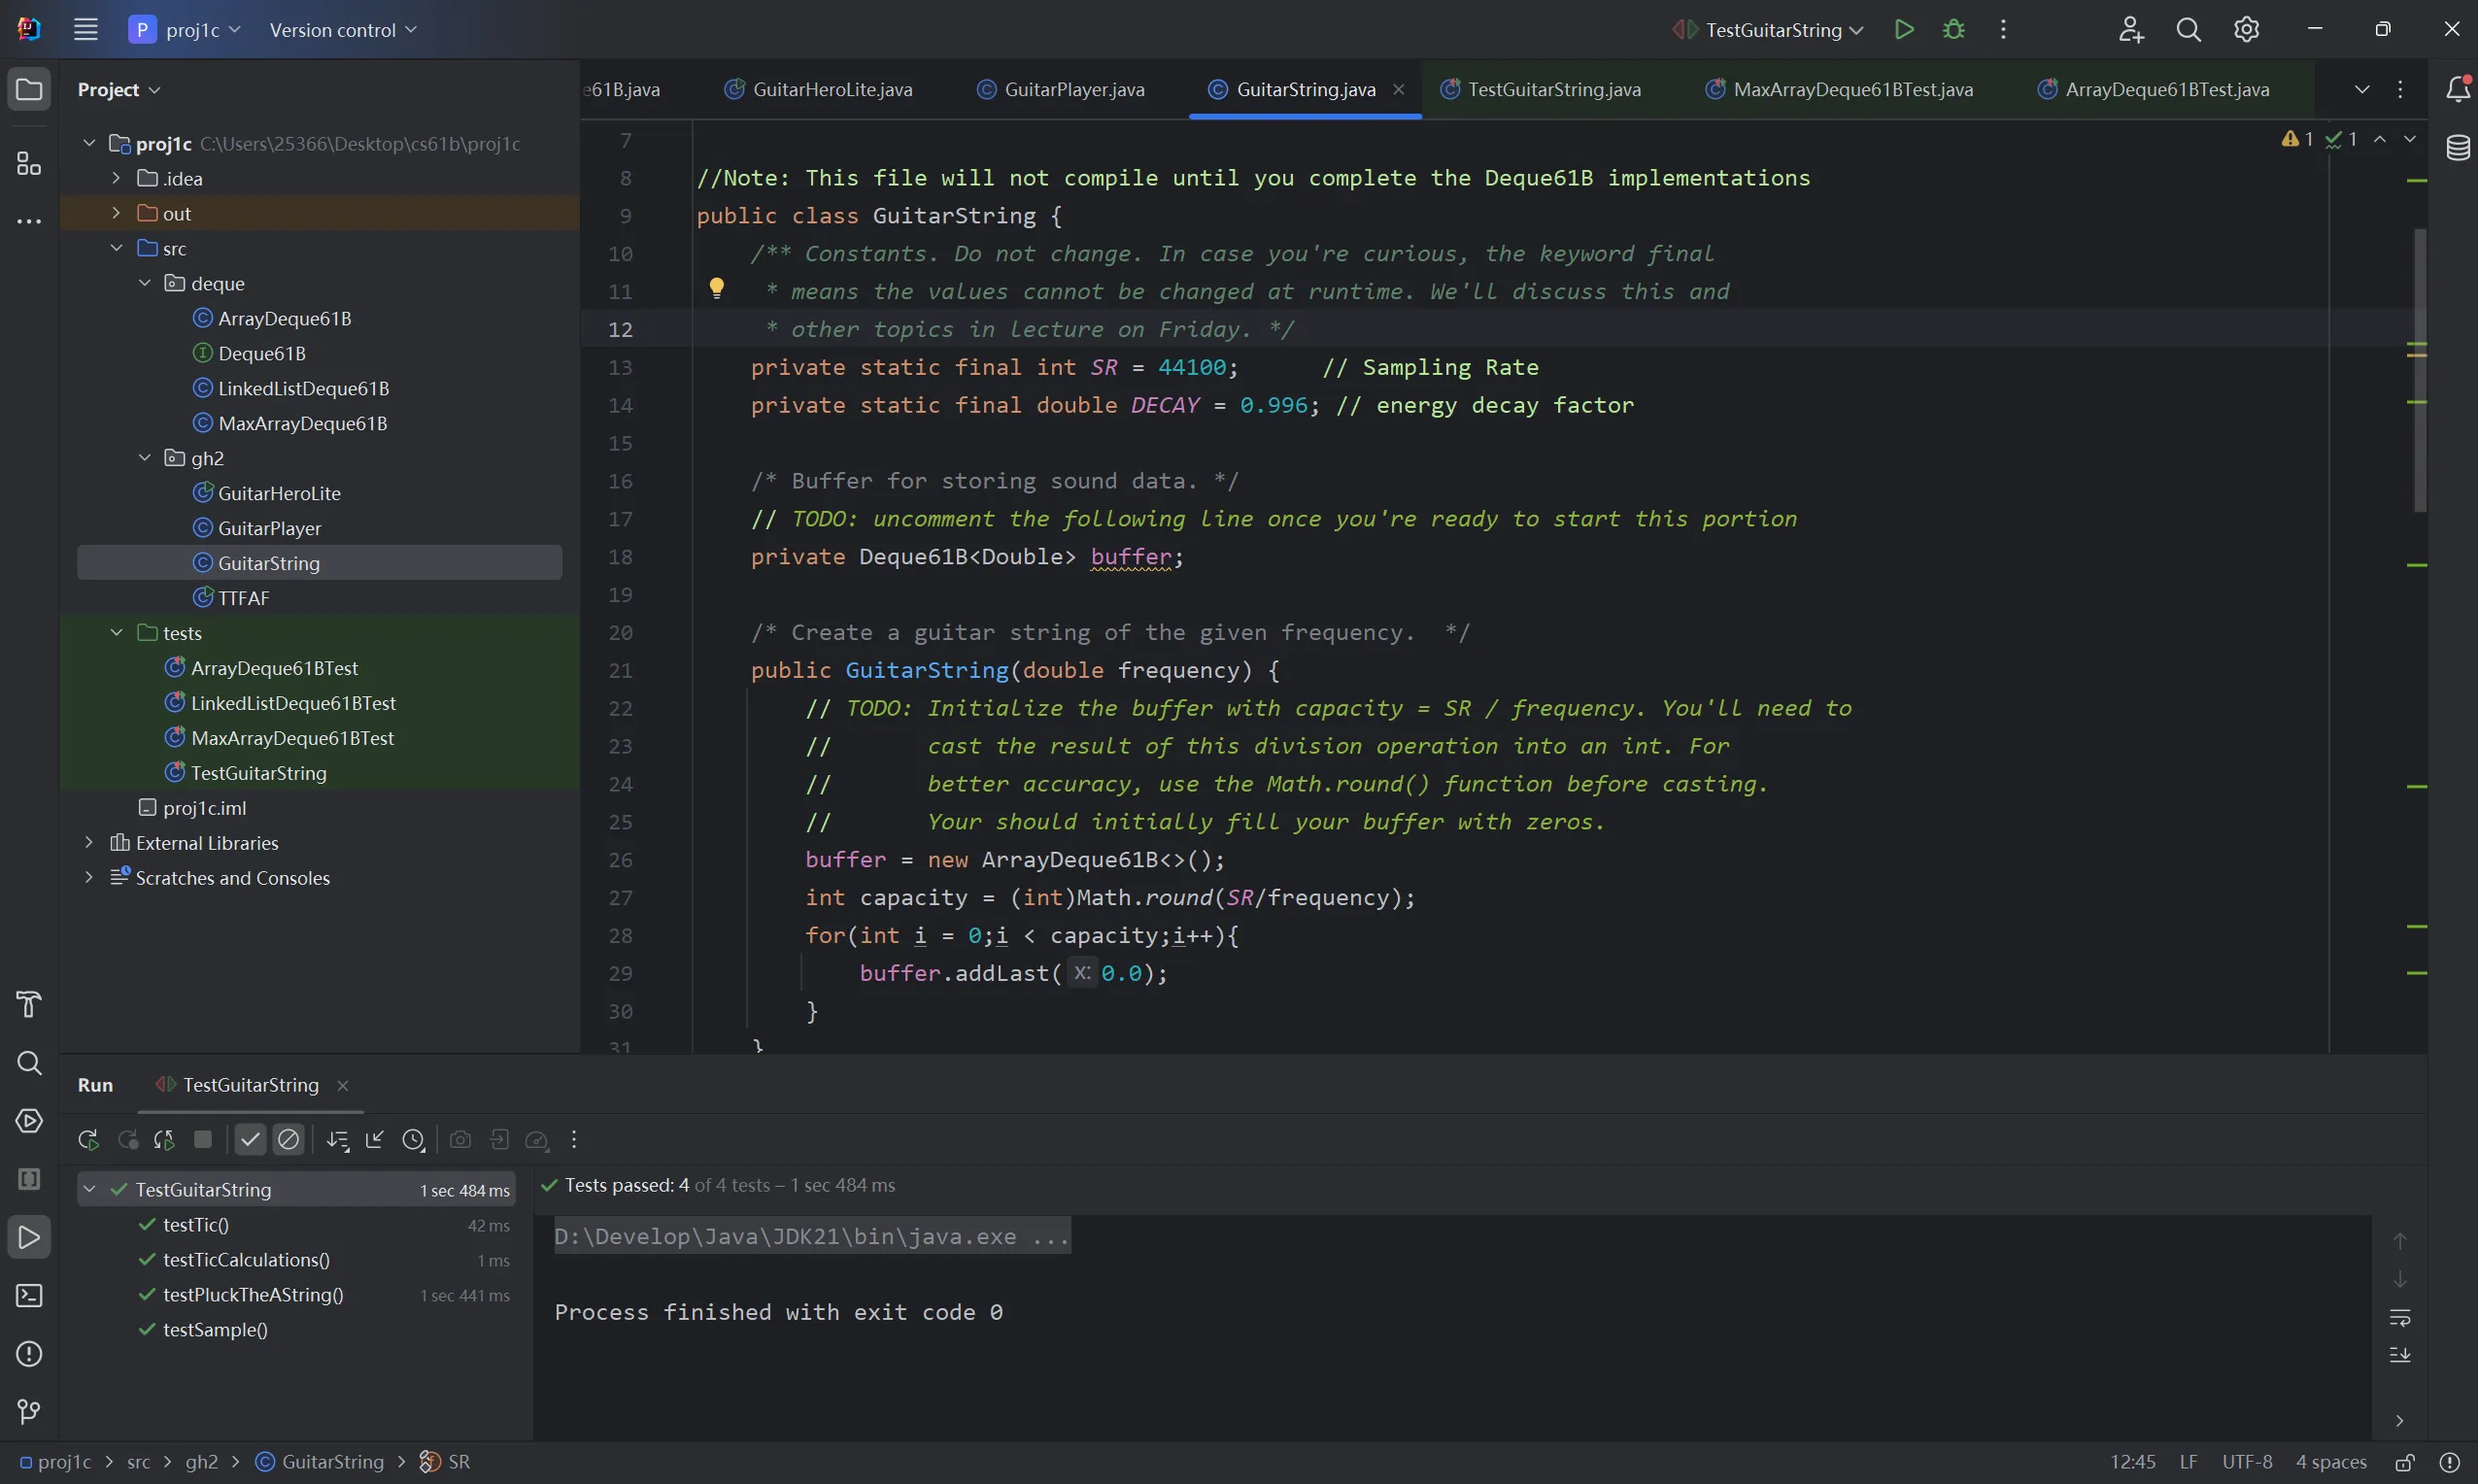The height and width of the screenshot is (1484, 2478).
Task: Open more run actions kebab menu
Action: 2002,29
